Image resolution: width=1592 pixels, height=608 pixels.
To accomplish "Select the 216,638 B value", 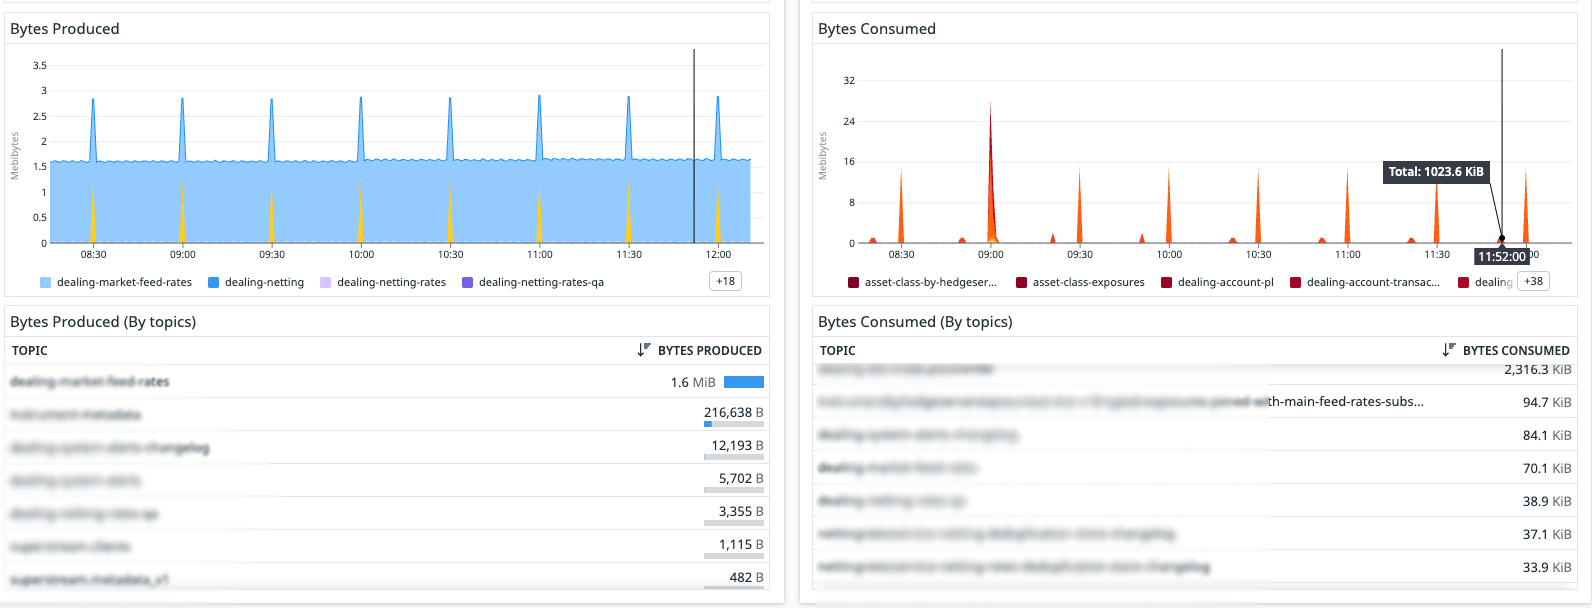I will coord(734,412).
